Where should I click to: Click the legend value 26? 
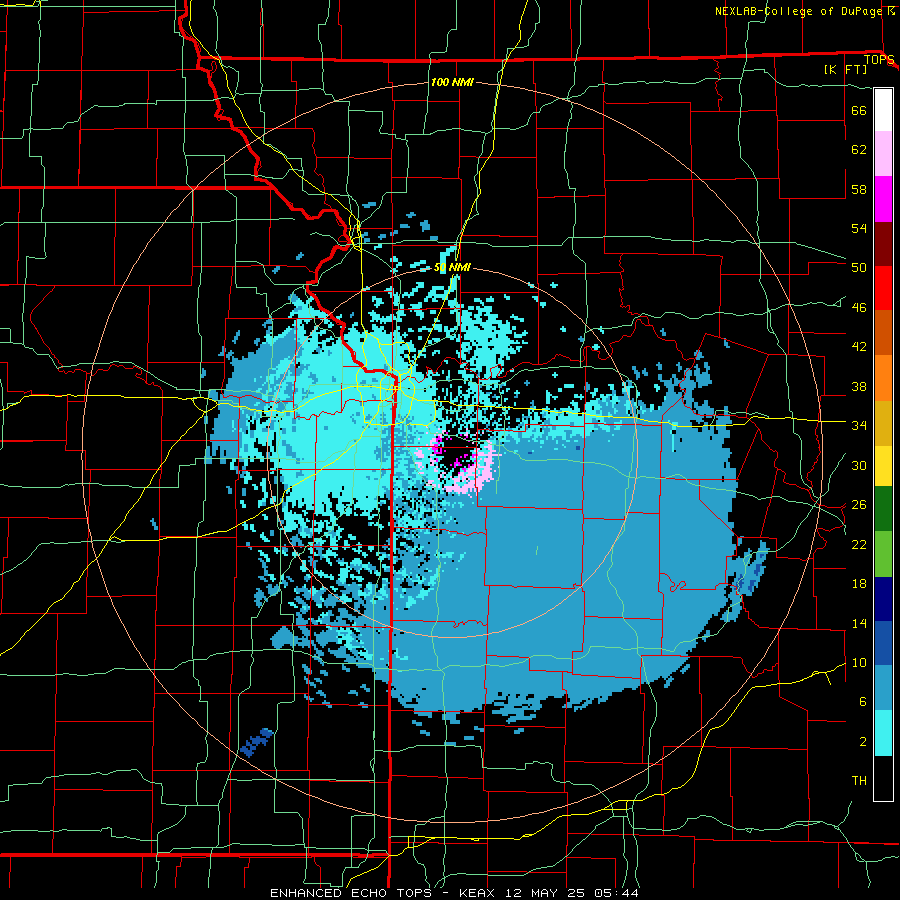pyautogui.click(x=859, y=505)
